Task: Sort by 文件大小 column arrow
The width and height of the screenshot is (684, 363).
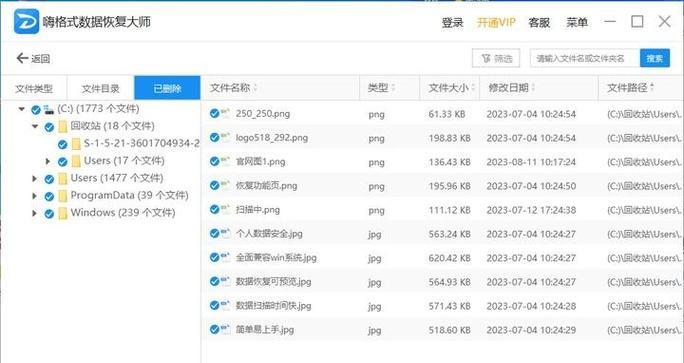Action: click(474, 88)
